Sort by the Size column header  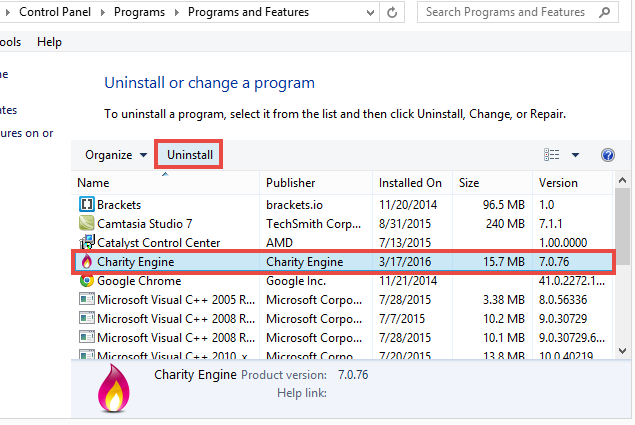click(492, 183)
